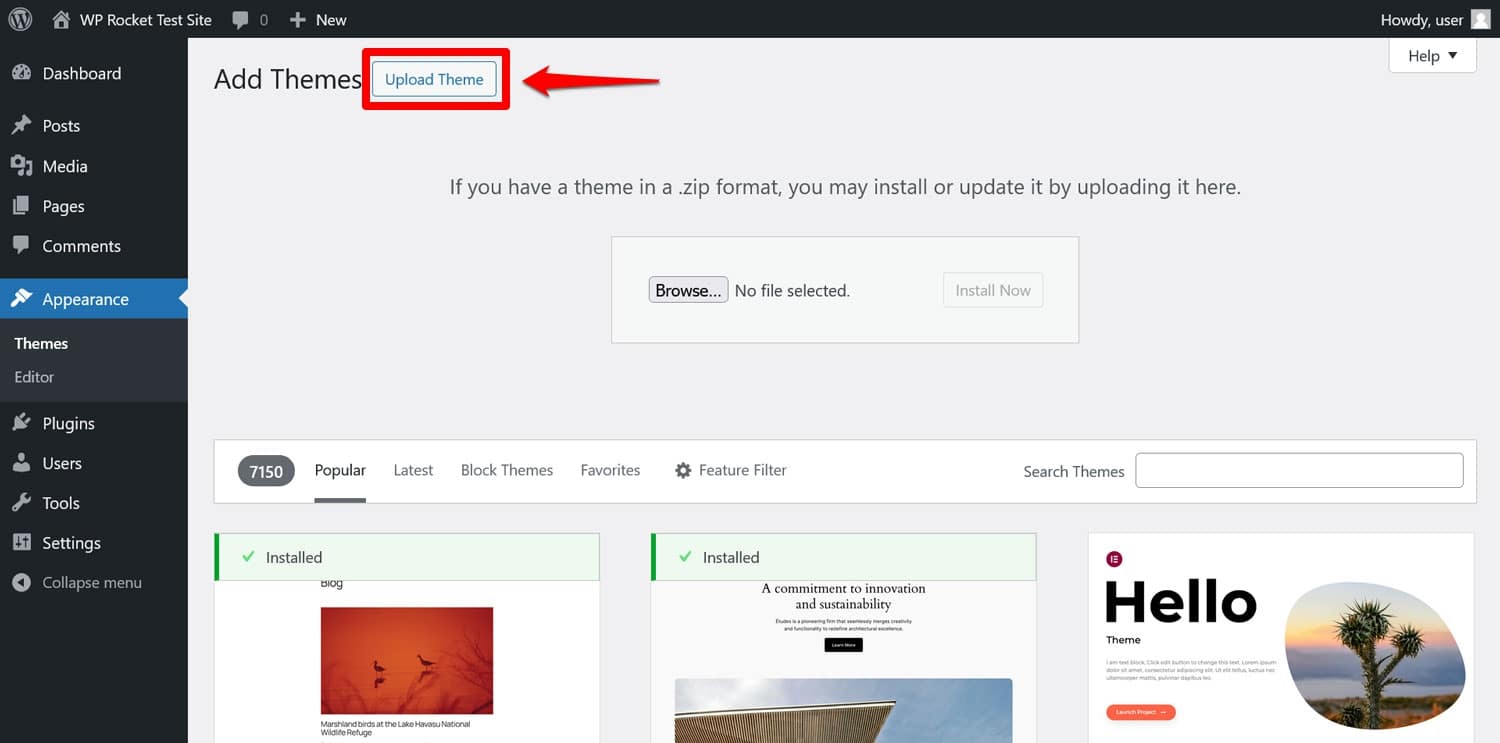Open the Editor submenu item

tap(34, 377)
